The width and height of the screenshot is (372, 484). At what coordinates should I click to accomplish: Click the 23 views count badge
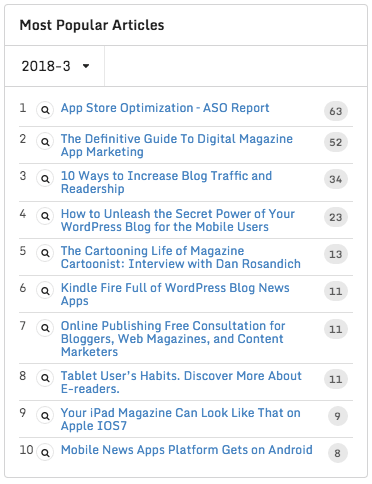(x=336, y=217)
